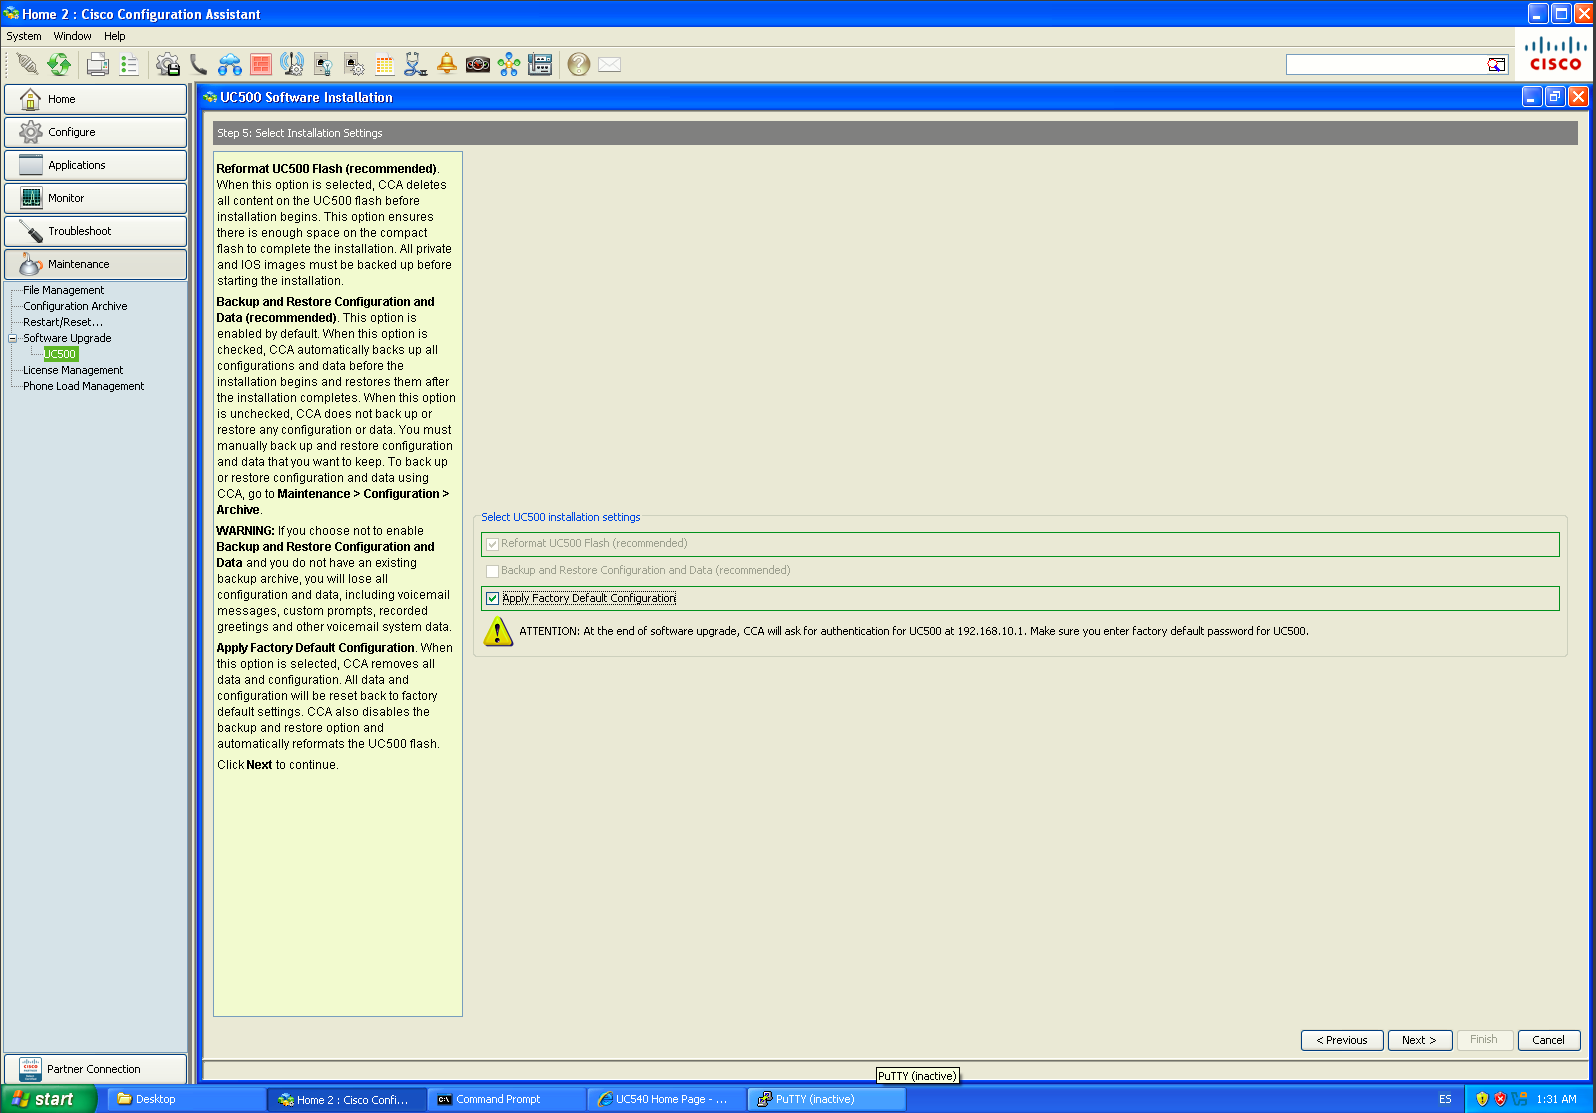Image resolution: width=1596 pixels, height=1113 pixels.
Task: Open the Help menu
Action: point(115,36)
